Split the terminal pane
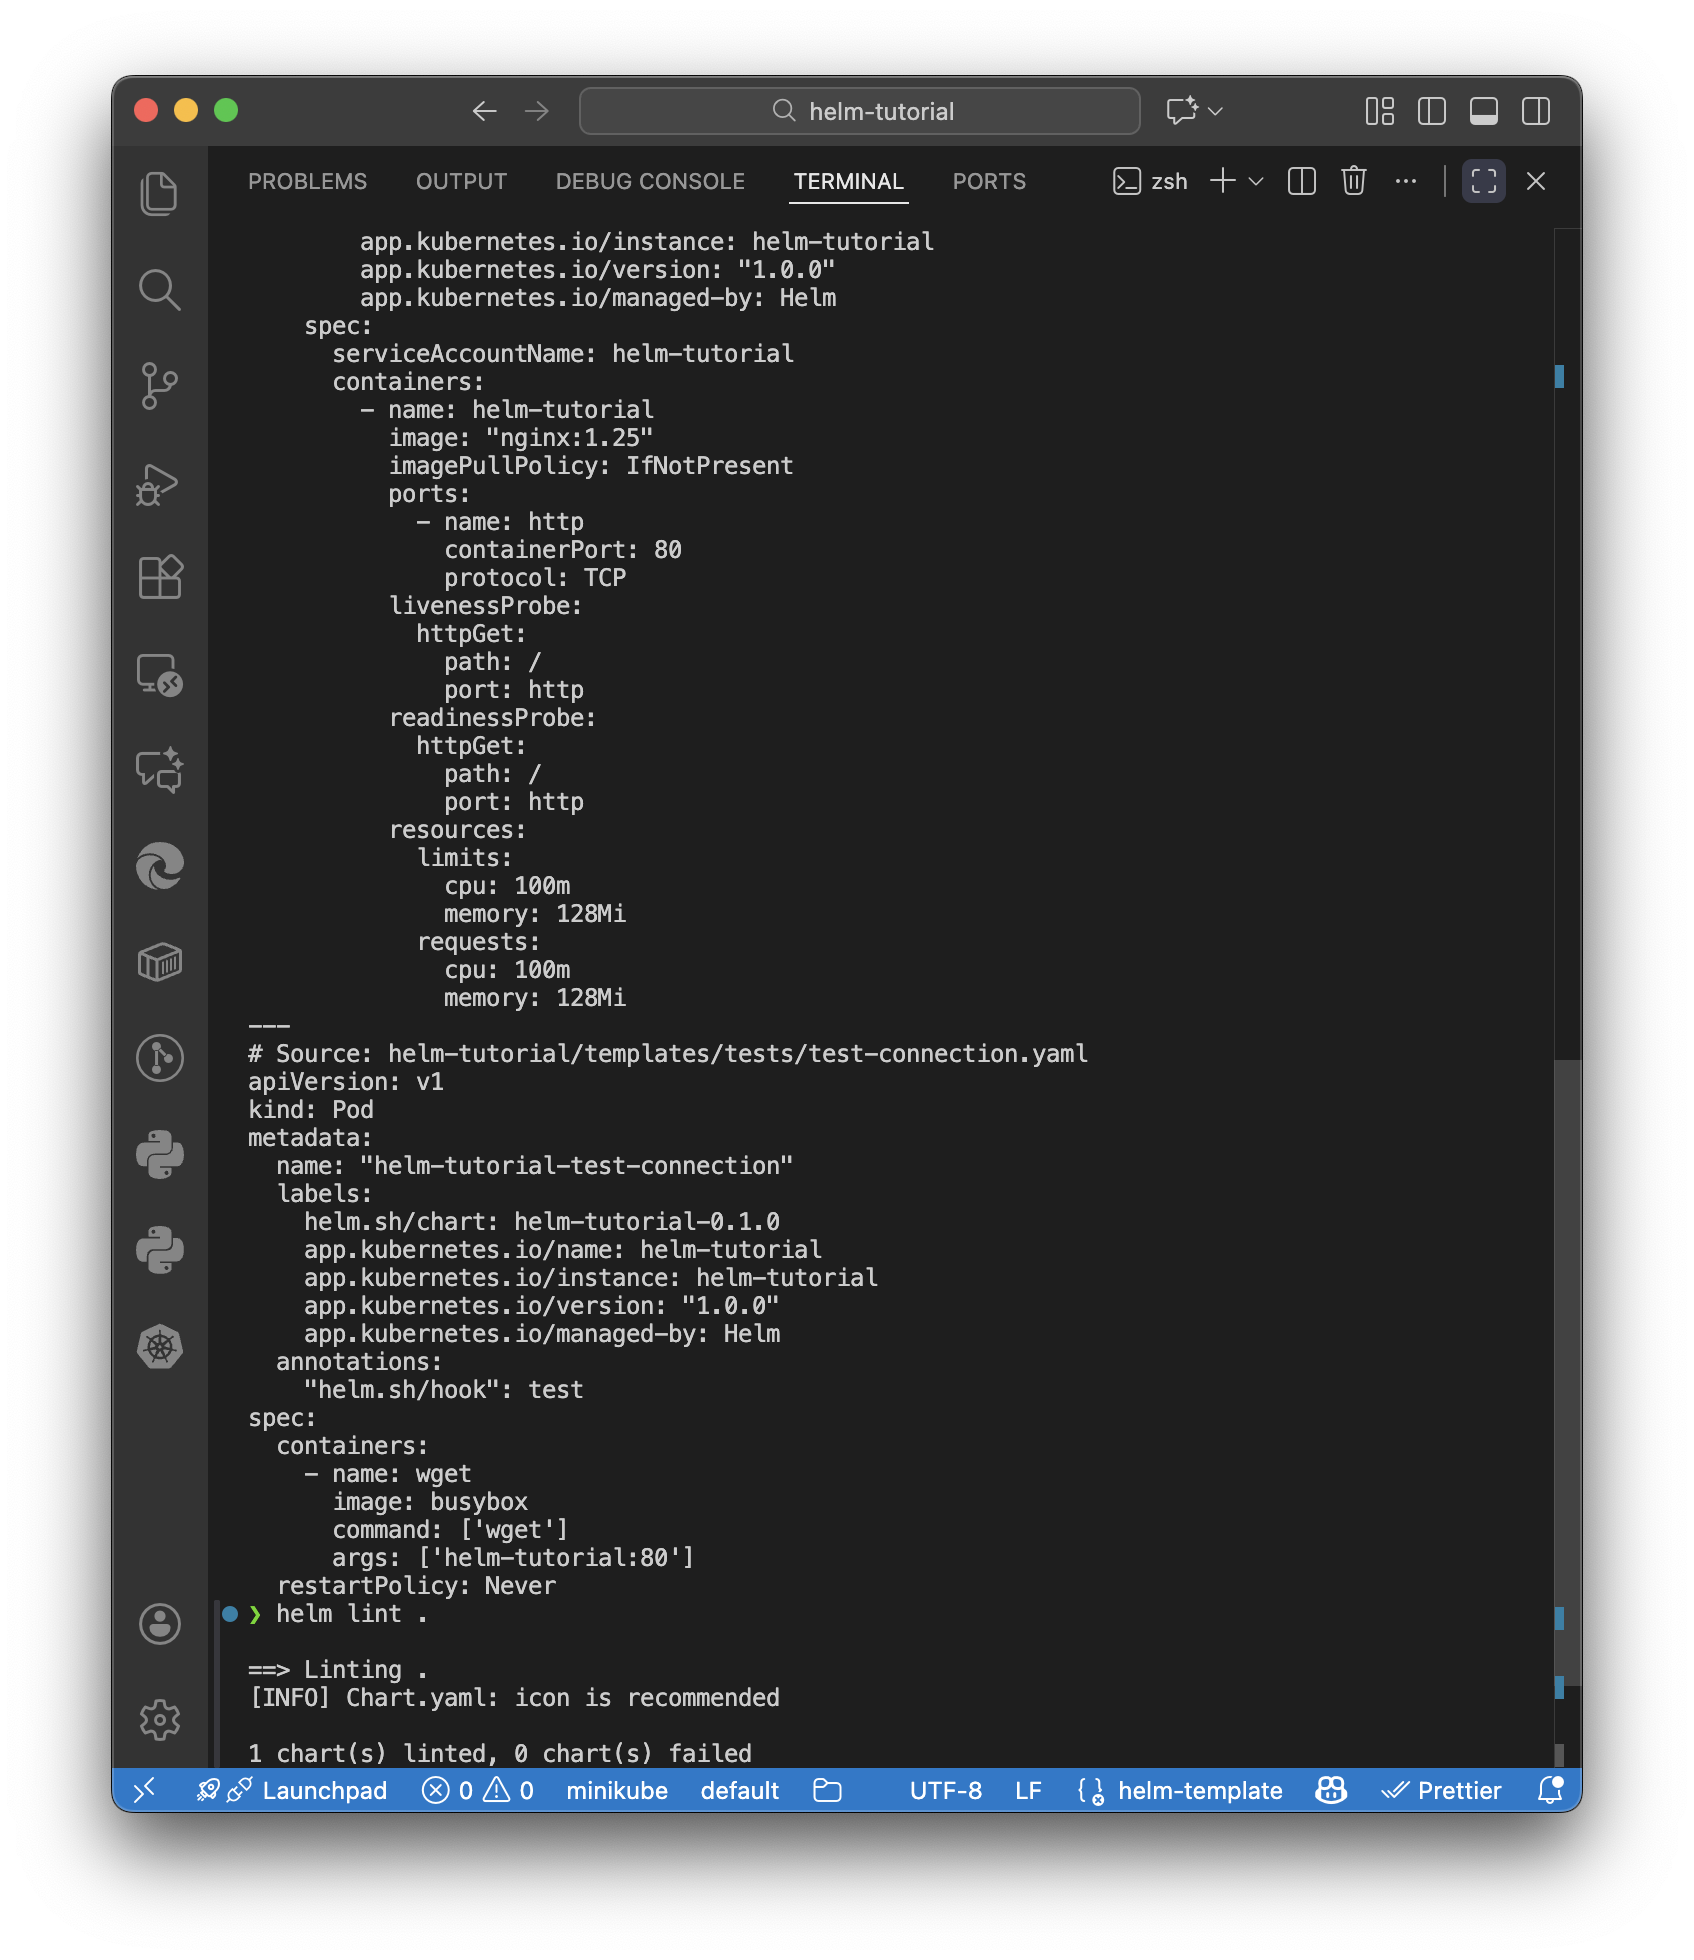Viewport: 1694px width, 1960px height. coord(1301,181)
